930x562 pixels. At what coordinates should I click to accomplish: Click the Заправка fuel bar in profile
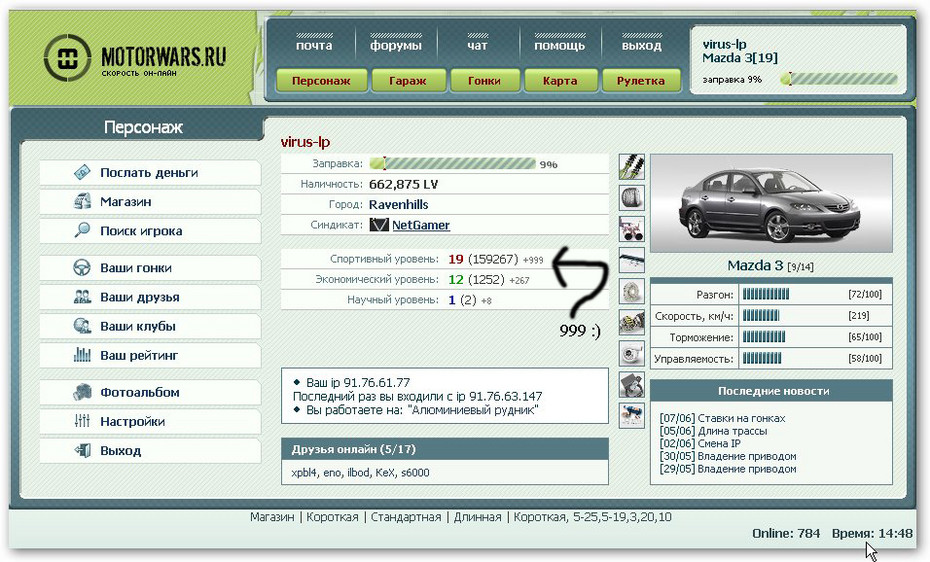(452, 163)
